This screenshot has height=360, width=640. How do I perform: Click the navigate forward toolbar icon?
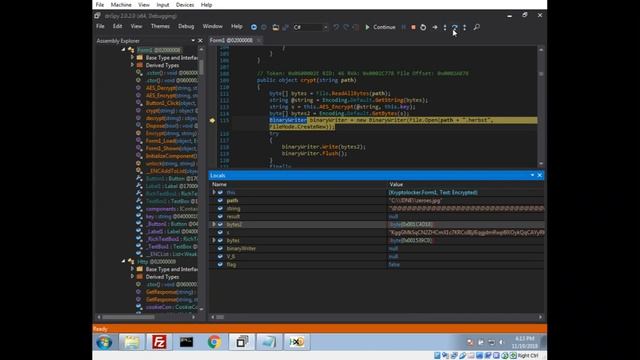264,27
